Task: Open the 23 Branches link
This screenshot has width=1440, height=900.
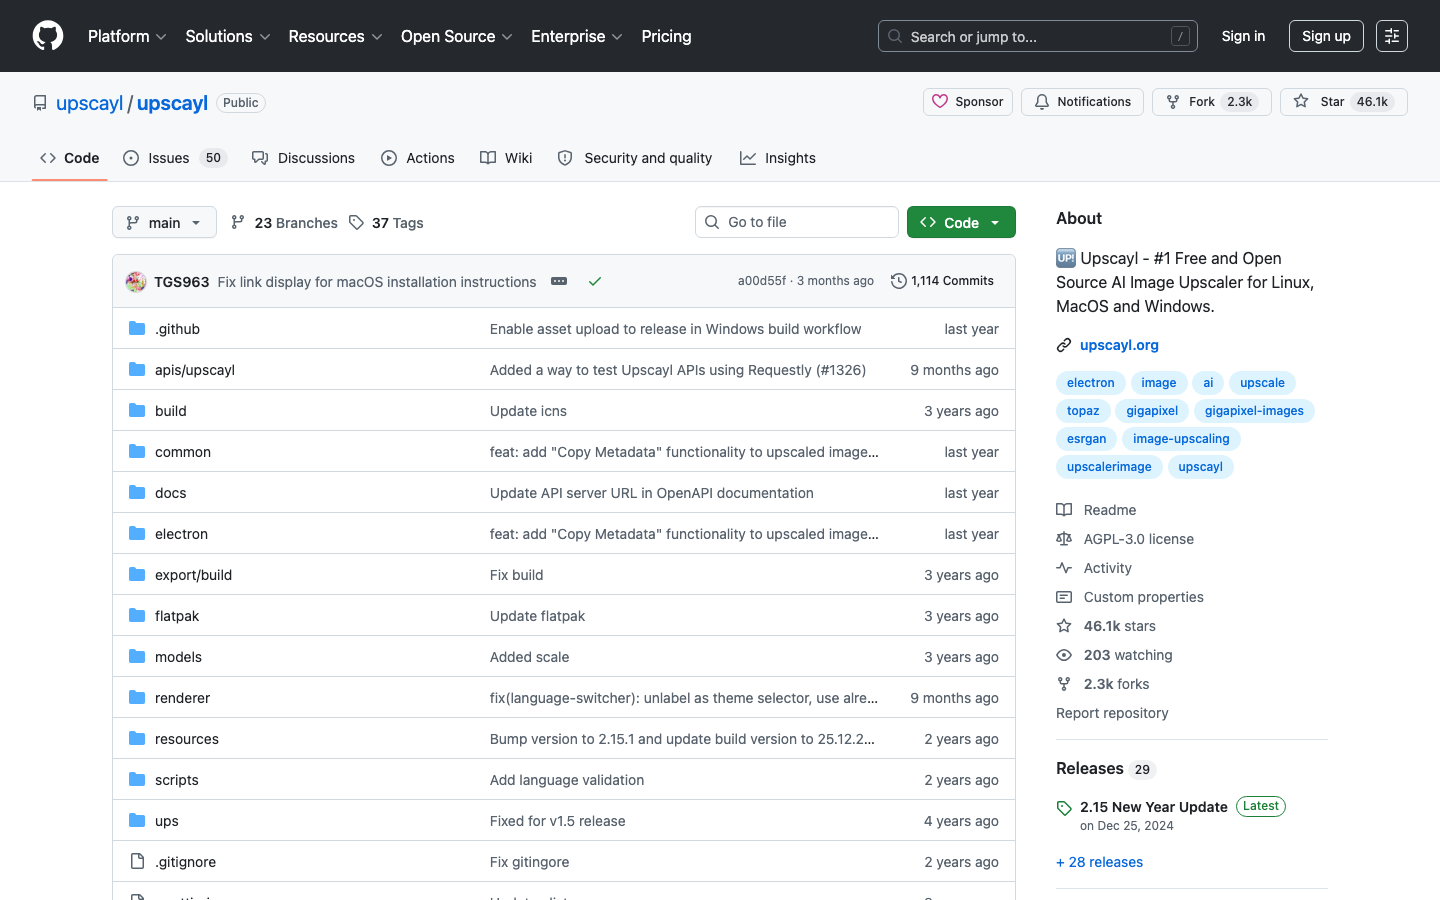Action: point(284,222)
